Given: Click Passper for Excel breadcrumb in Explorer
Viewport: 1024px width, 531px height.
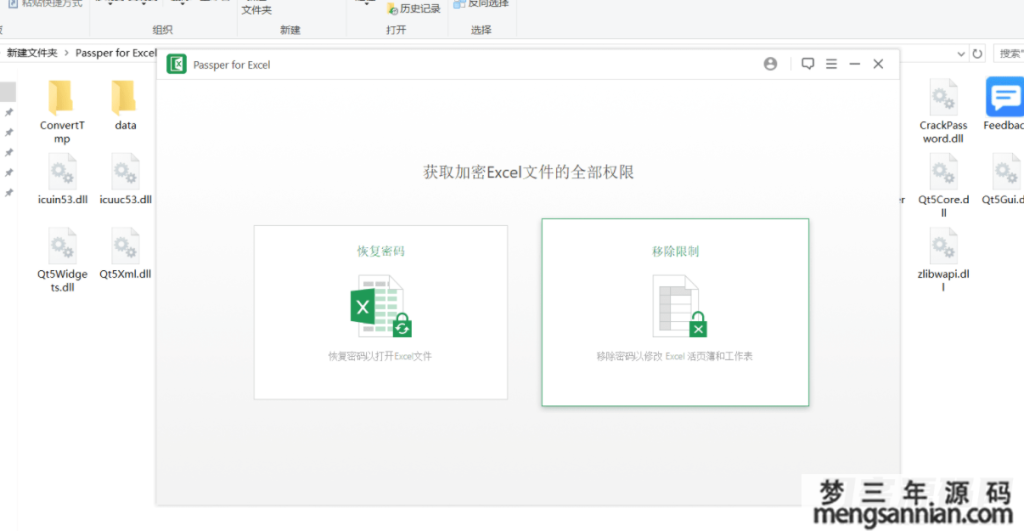Looking at the screenshot, I should point(116,53).
